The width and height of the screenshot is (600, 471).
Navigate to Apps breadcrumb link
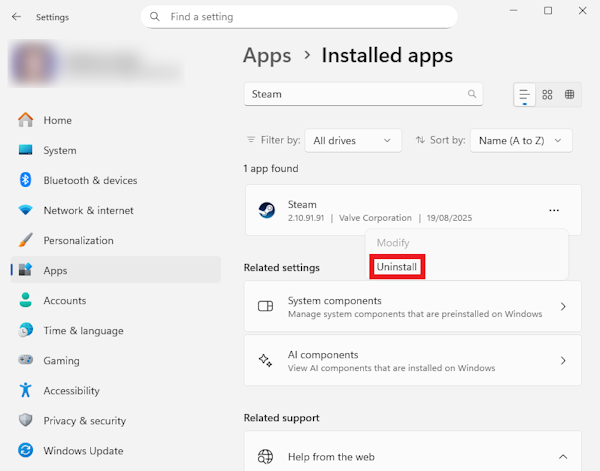pos(267,55)
